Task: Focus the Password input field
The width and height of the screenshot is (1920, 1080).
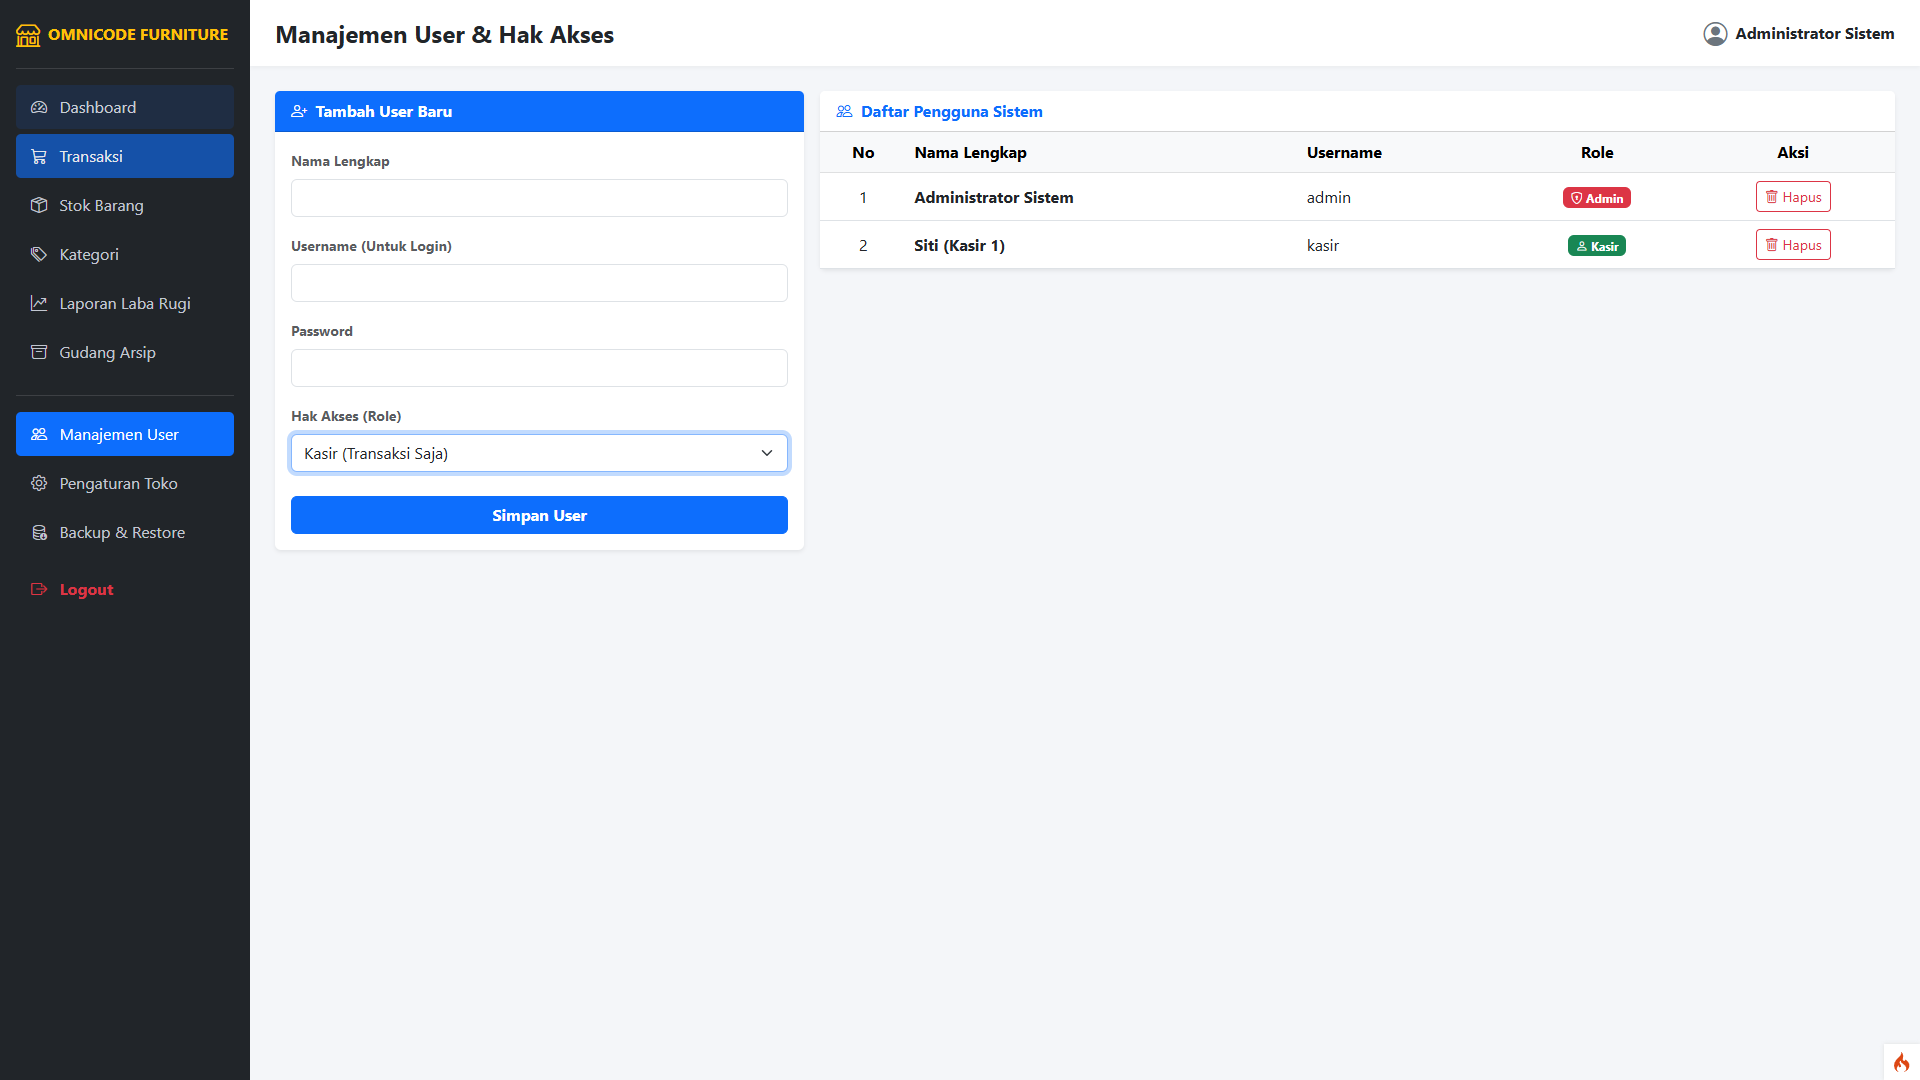Action: coord(539,368)
